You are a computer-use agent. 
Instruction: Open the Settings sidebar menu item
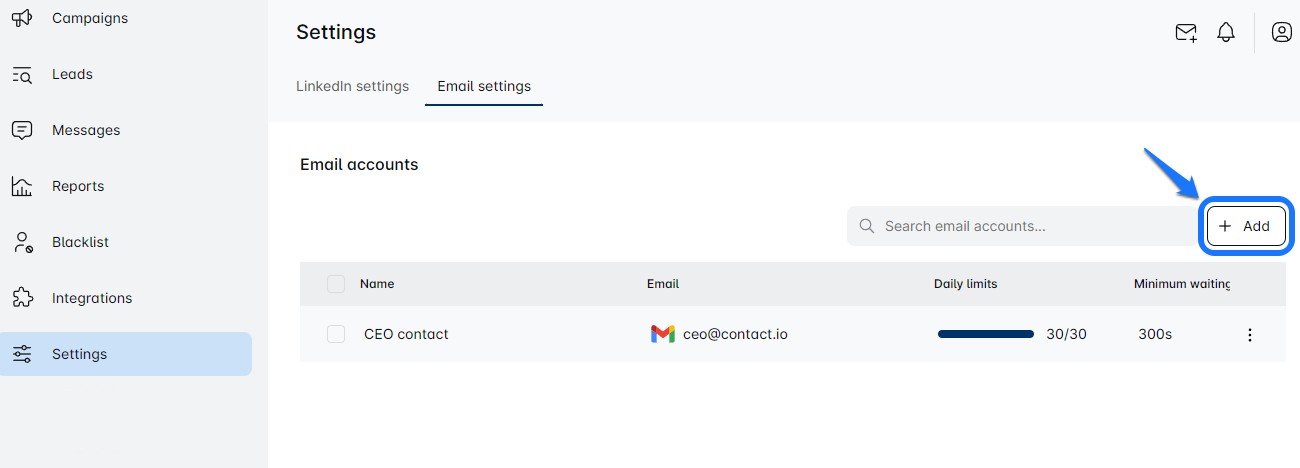(x=126, y=354)
